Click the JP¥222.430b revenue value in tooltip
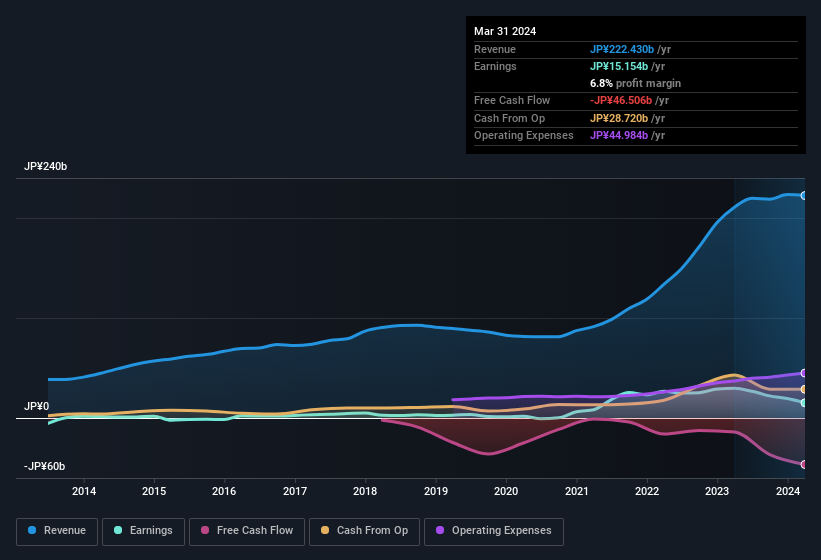Image resolution: width=821 pixels, height=560 pixels. (x=622, y=49)
